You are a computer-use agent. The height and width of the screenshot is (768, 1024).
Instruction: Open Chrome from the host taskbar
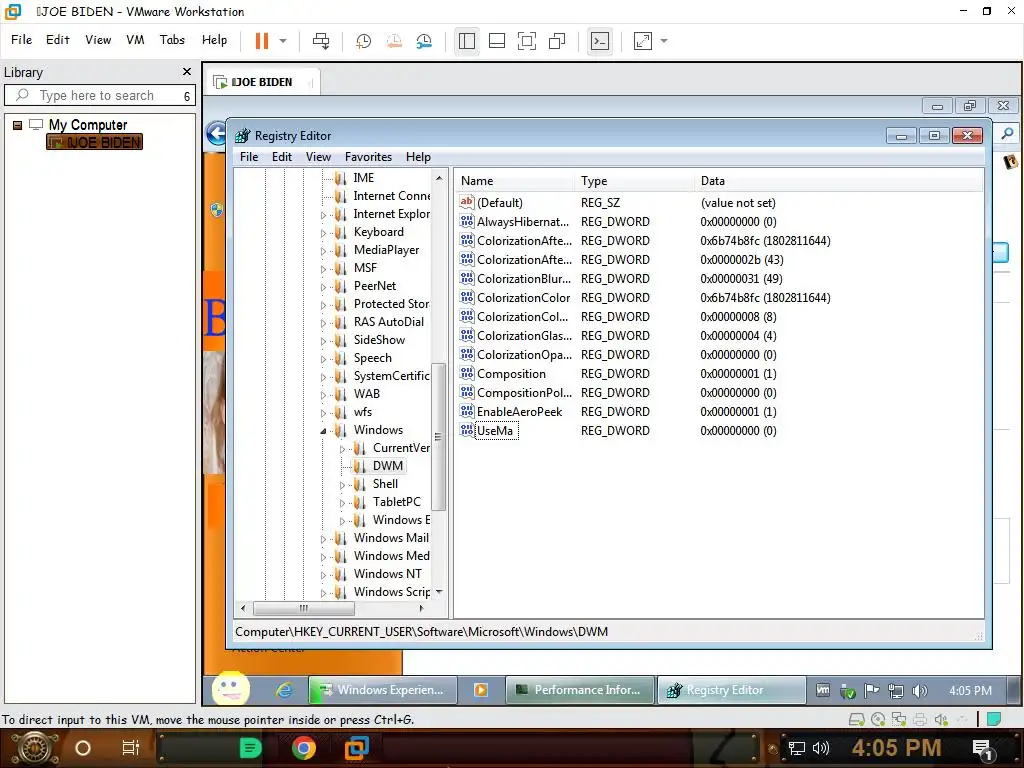click(304, 748)
